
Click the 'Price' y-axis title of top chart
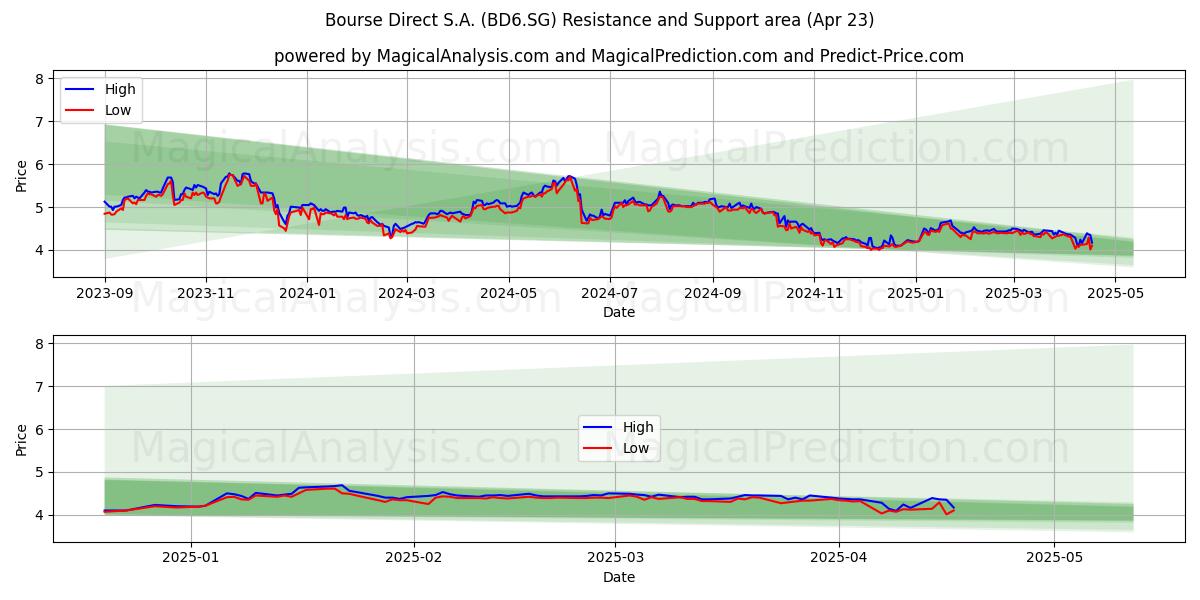[x=22, y=173]
